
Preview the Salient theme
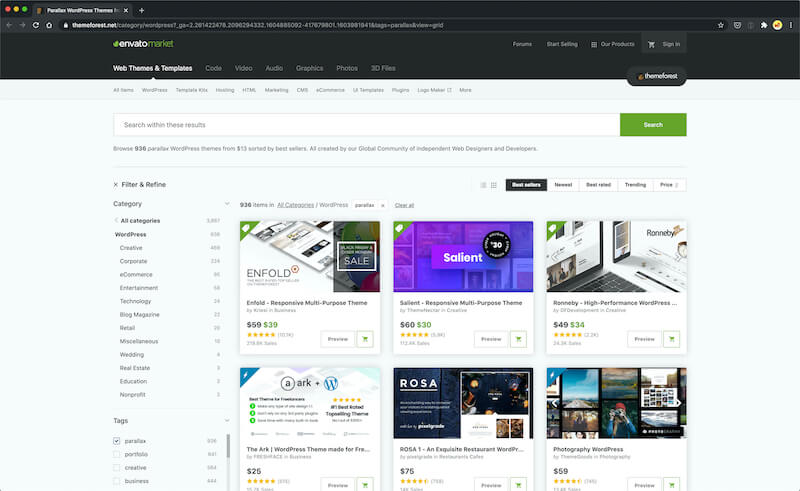491,339
